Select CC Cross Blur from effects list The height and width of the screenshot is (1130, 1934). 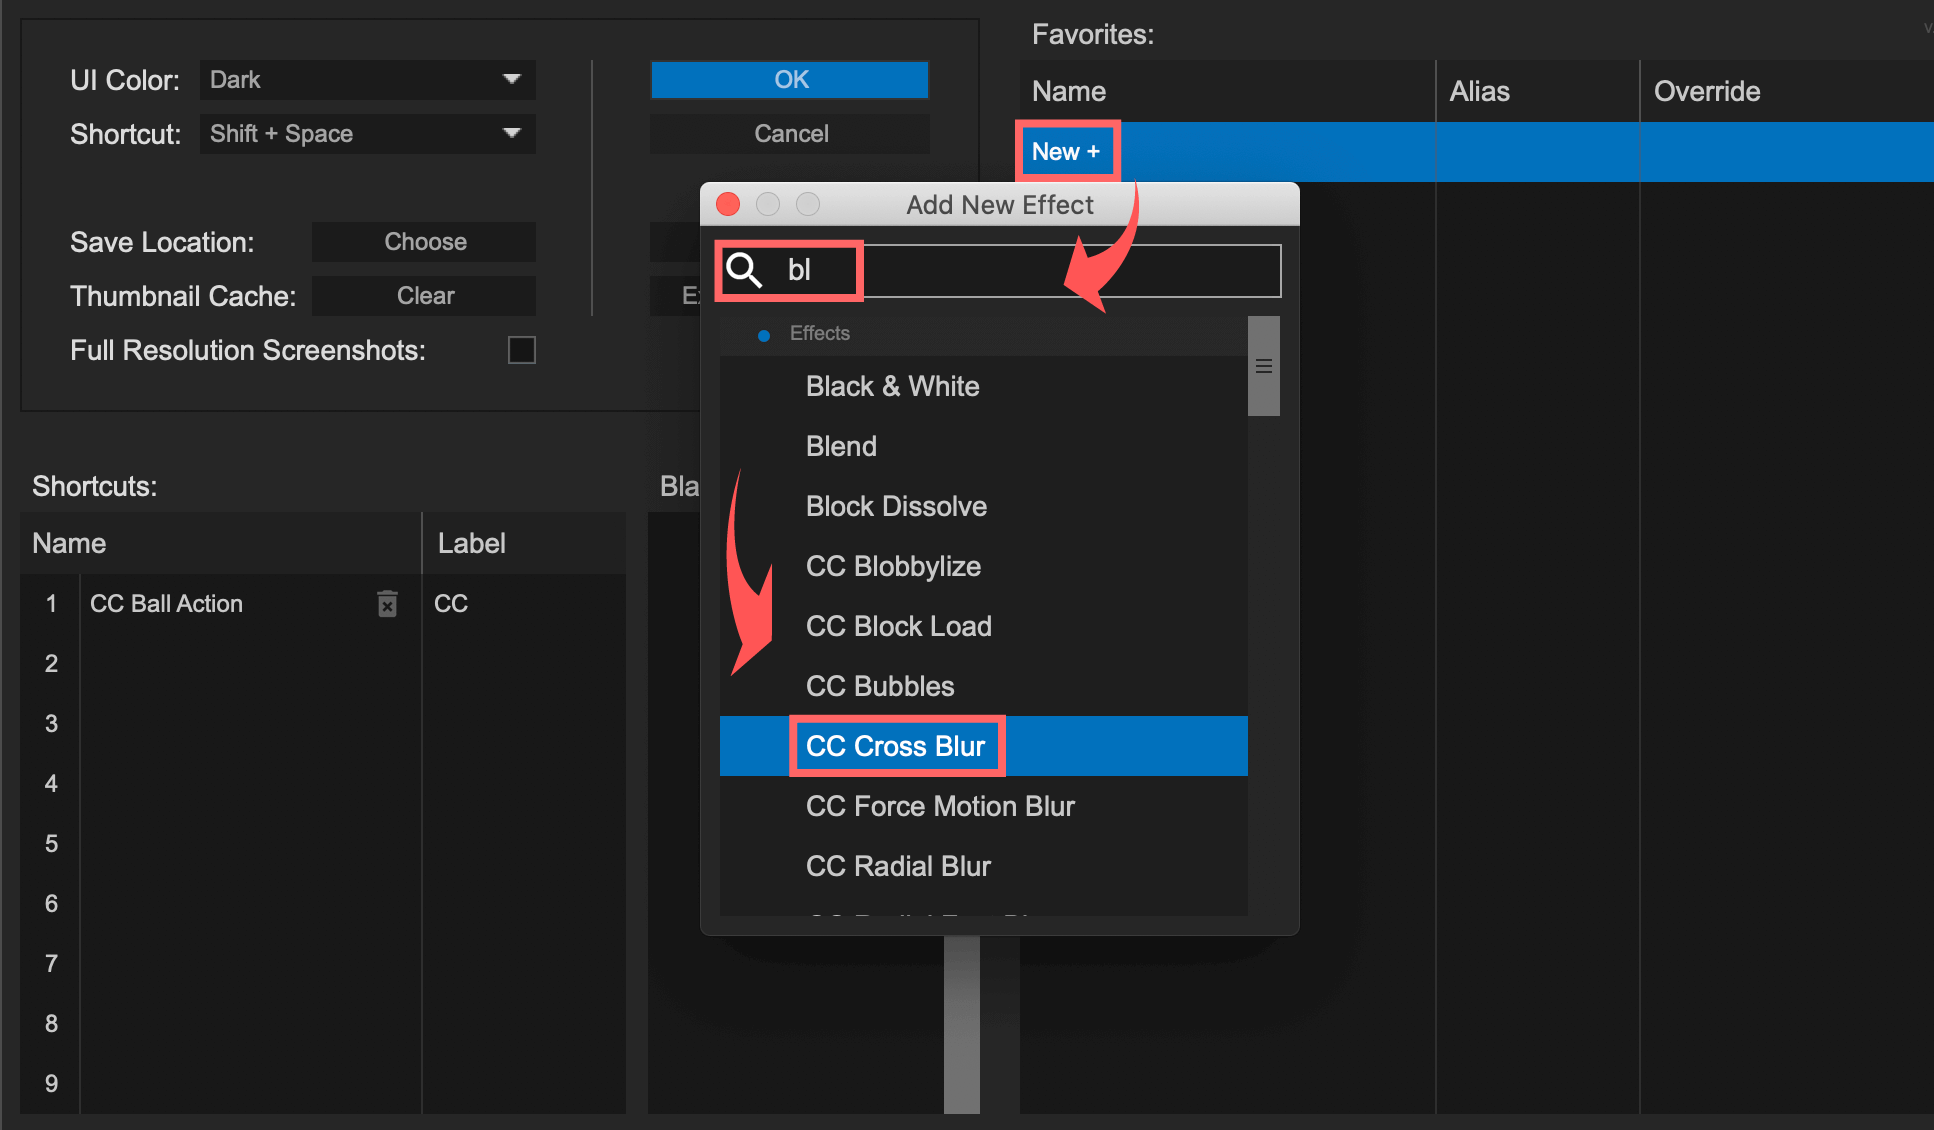896,747
